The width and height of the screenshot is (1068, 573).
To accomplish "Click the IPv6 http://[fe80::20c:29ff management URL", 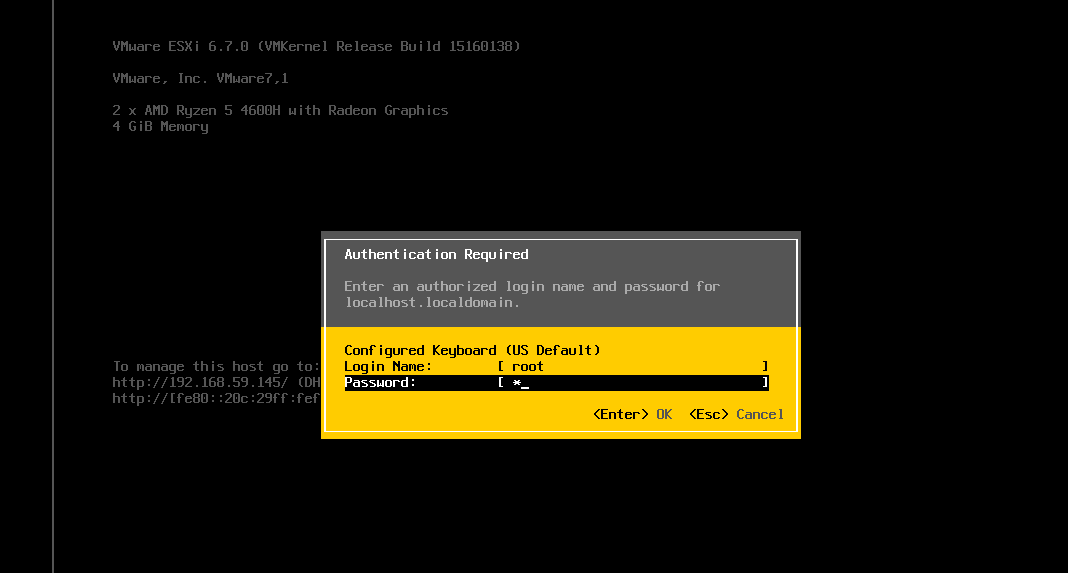I will 216,399.
